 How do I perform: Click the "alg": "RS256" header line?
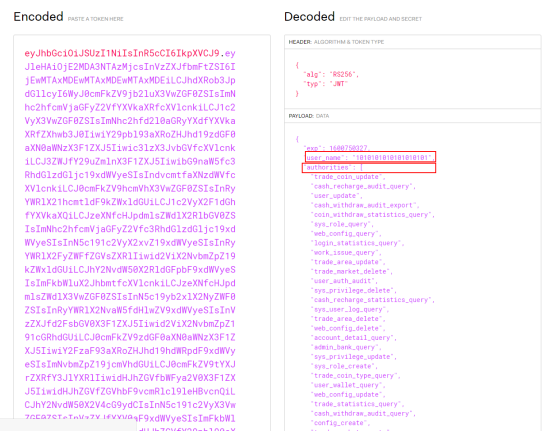[x=331, y=75]
